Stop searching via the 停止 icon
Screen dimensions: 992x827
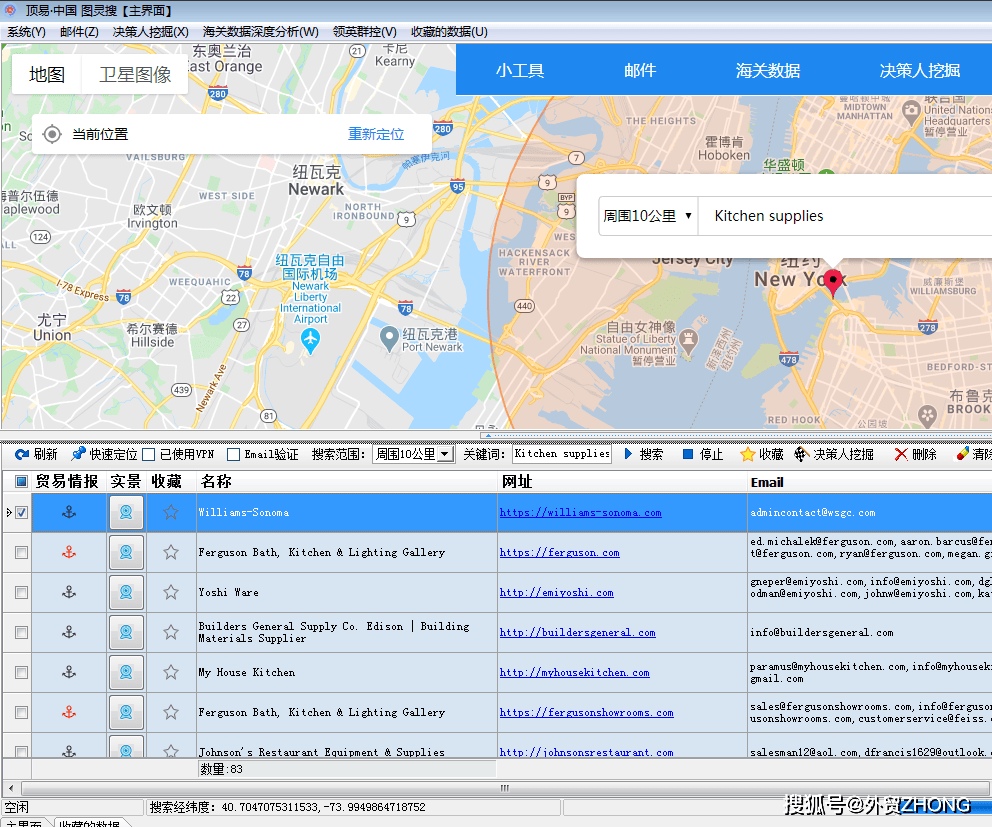point(688,454)
